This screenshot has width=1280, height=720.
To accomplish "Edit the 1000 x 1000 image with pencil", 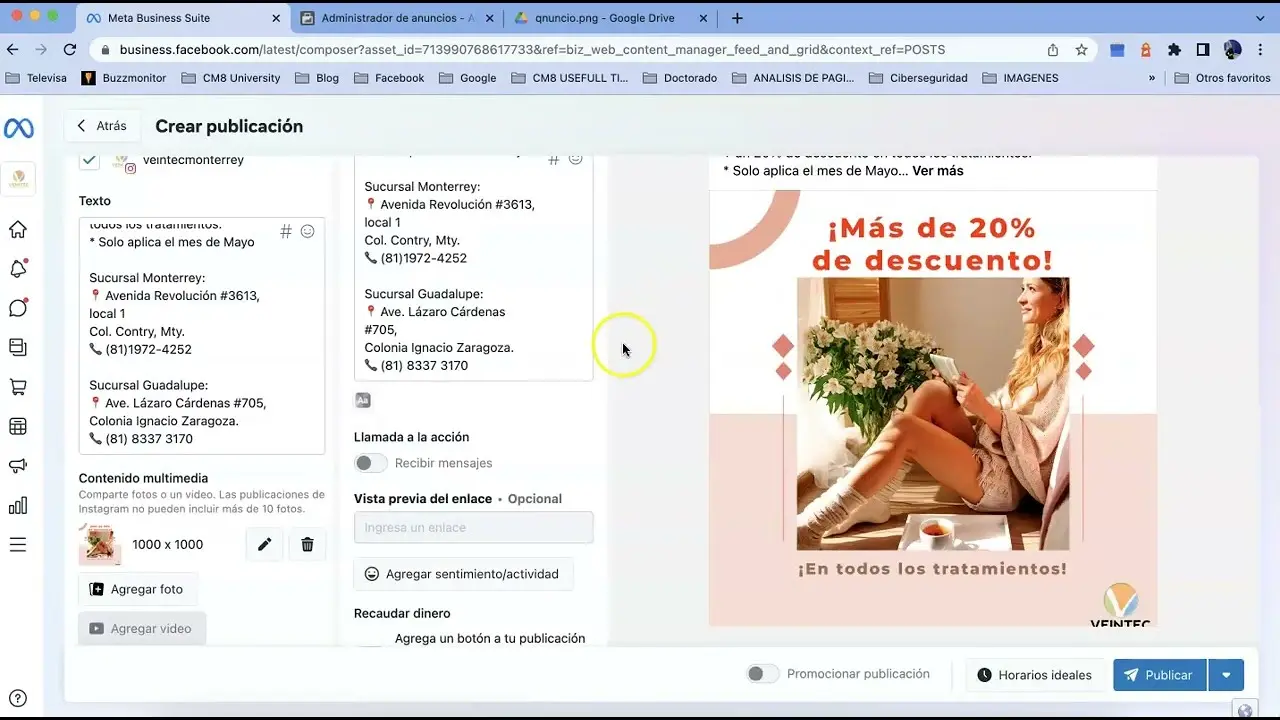I will pyautogui.click(x=264, y=544).
